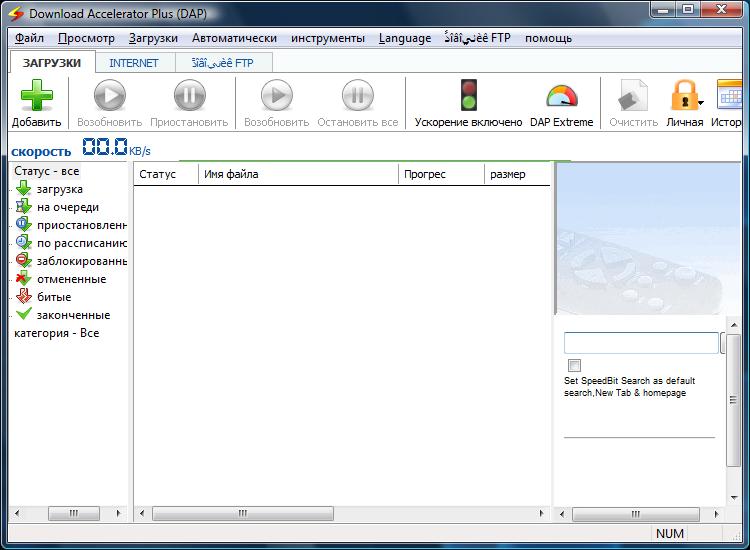Image resolution: width=750 pixels, height=550 pixels.
Task: Click the traffic light Ускорение включено icon
Action: (x=468, y=97)
